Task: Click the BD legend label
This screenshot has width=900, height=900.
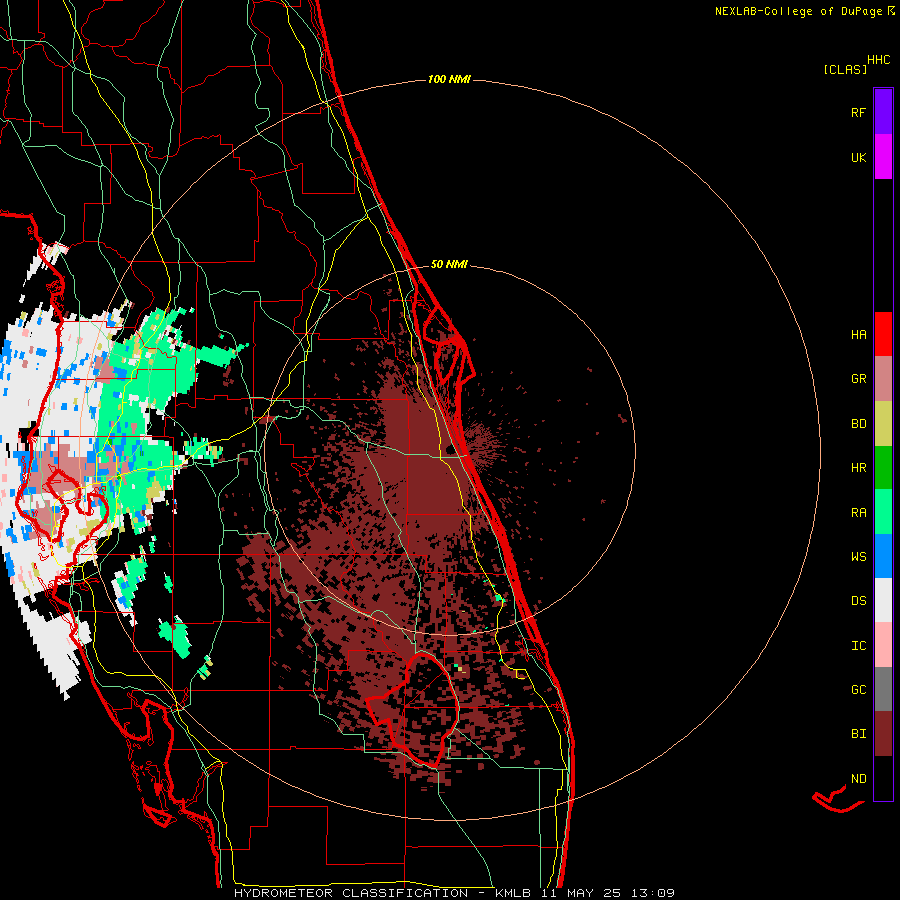Action: pyautogui.click(x=858, y=424)
